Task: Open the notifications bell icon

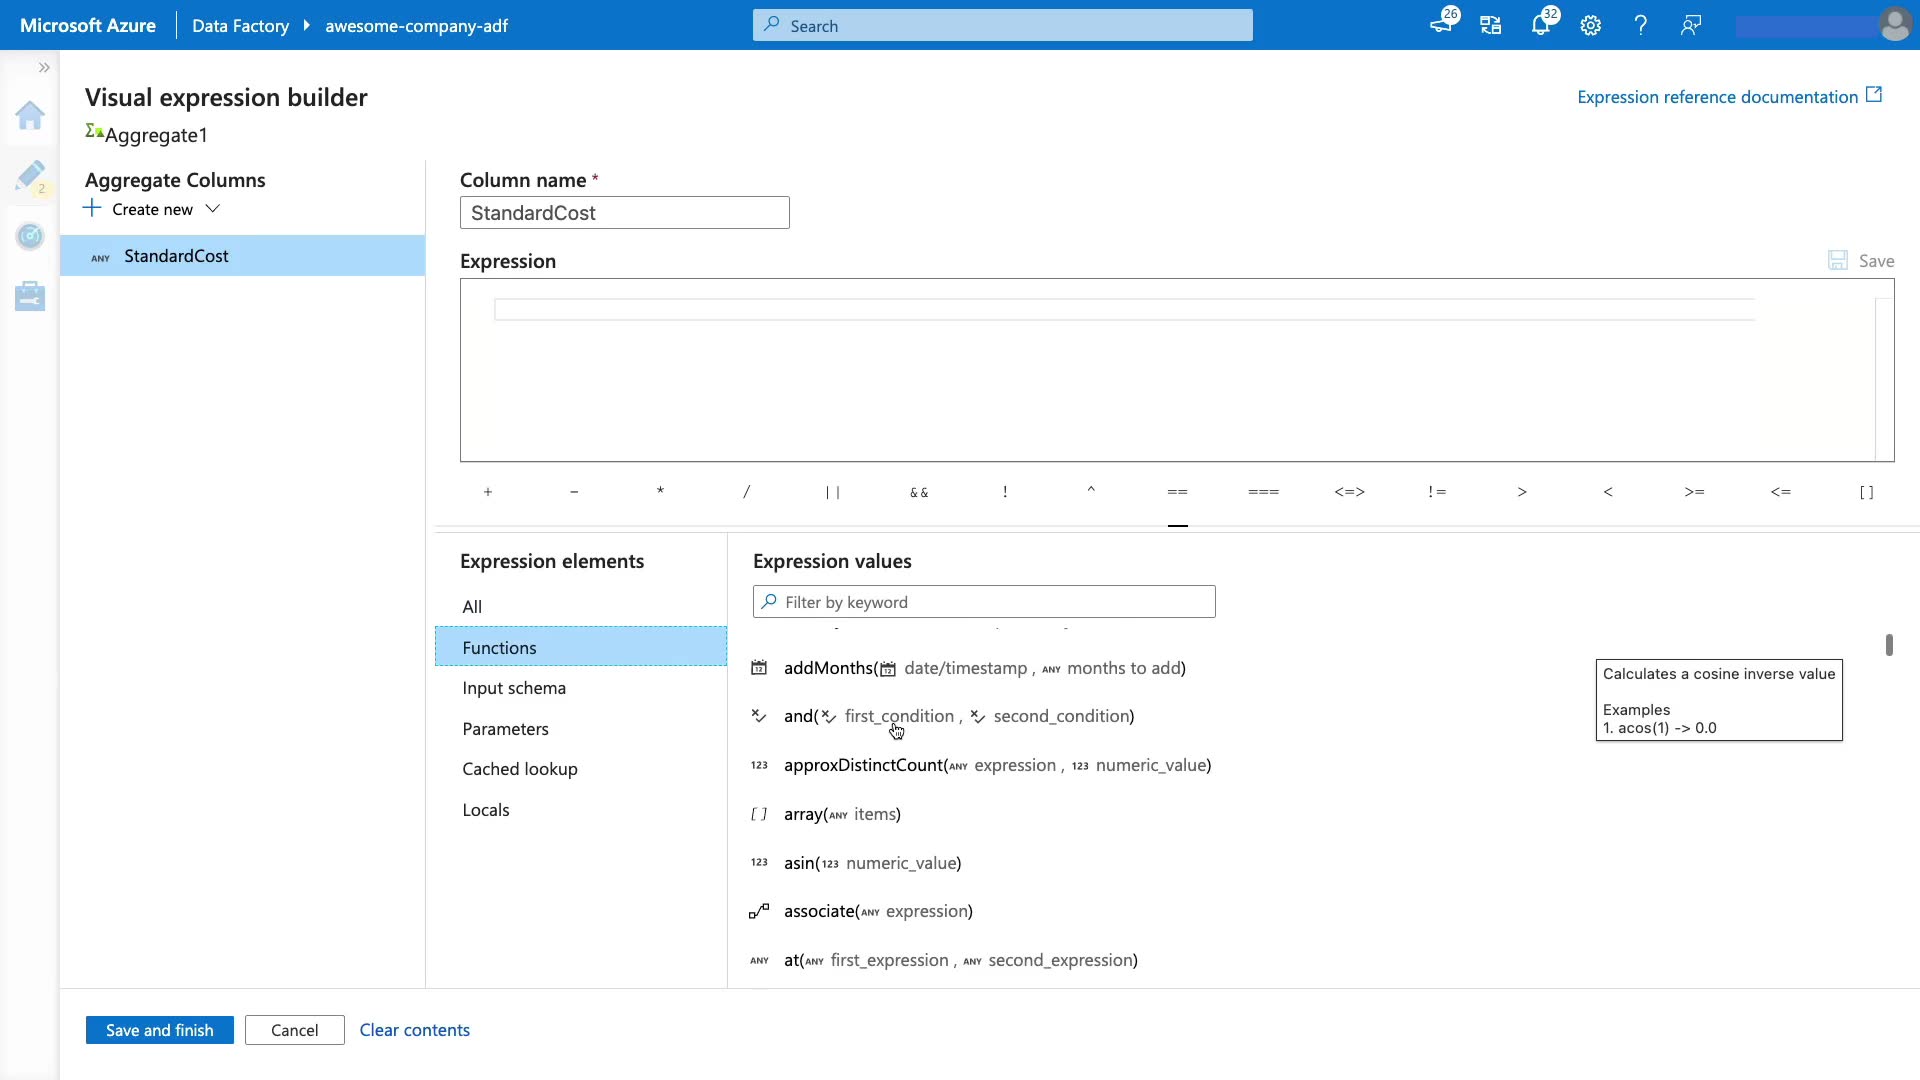Action: point(1540,26)
